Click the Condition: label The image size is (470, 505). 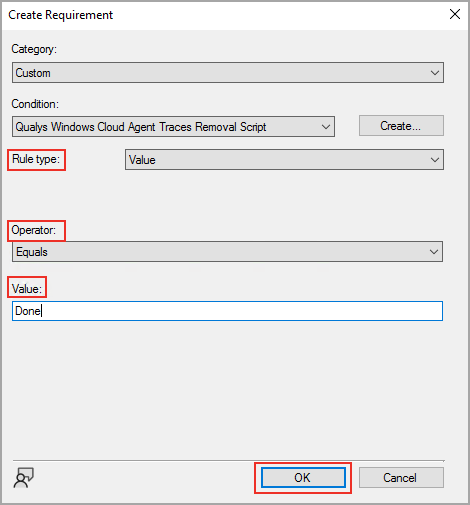pos(35,104)
